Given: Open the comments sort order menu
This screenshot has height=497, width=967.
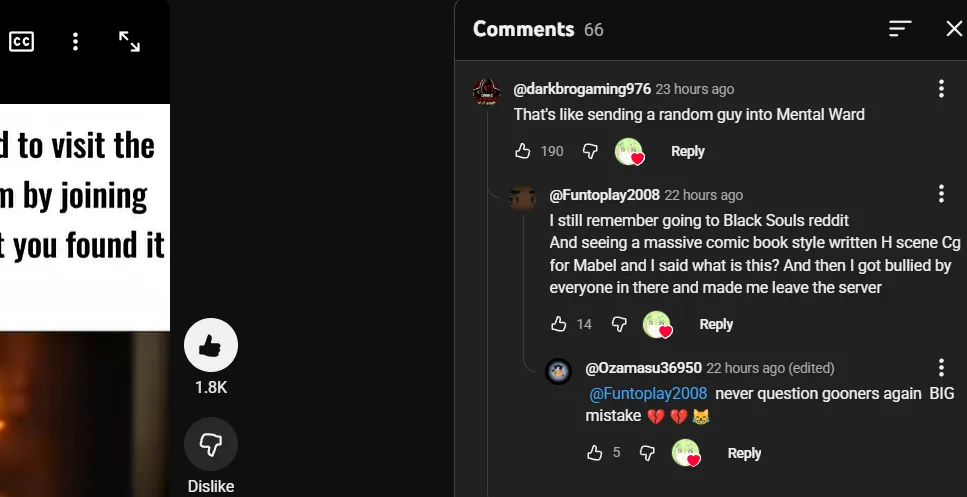Looking at the screenshot, I should 900,29.
